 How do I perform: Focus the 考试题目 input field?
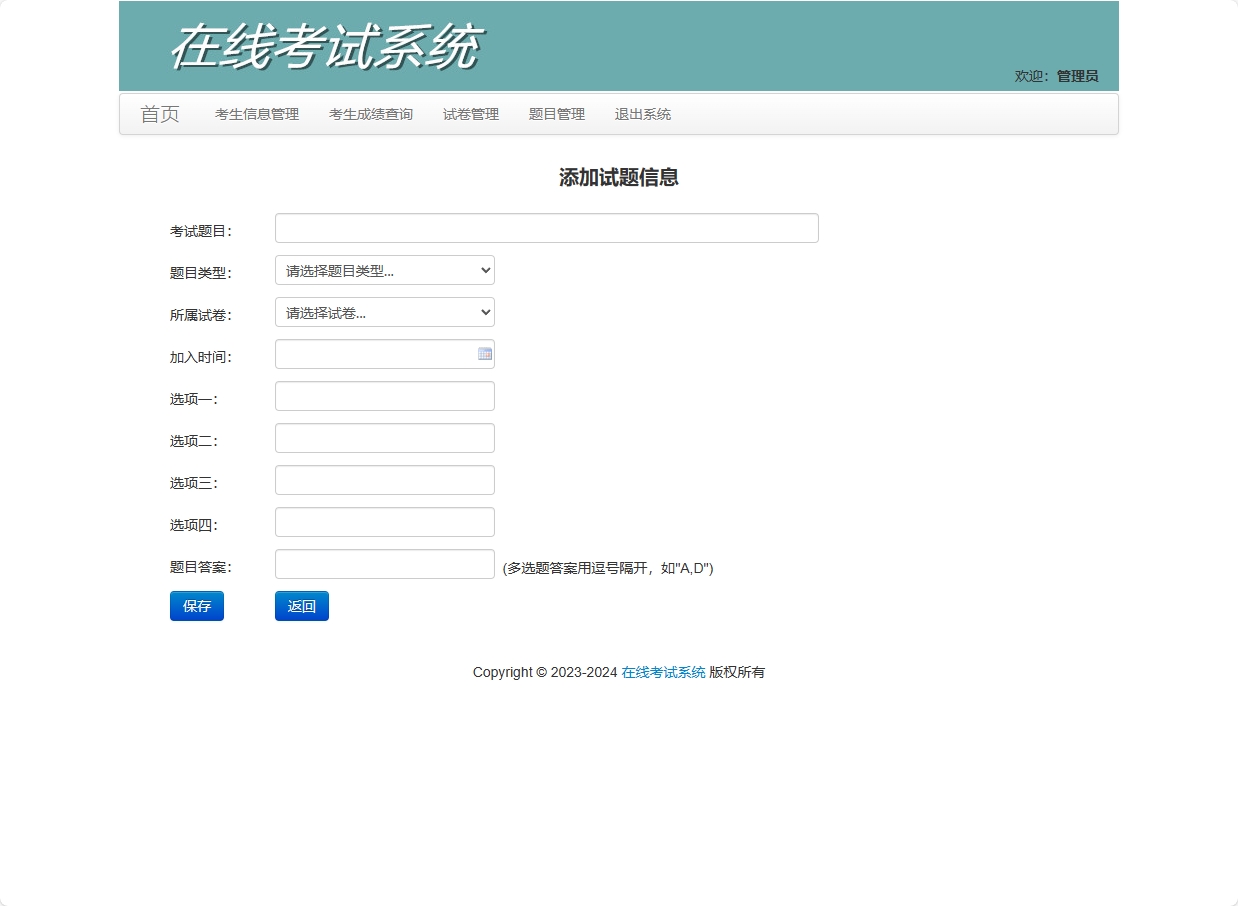546,228
